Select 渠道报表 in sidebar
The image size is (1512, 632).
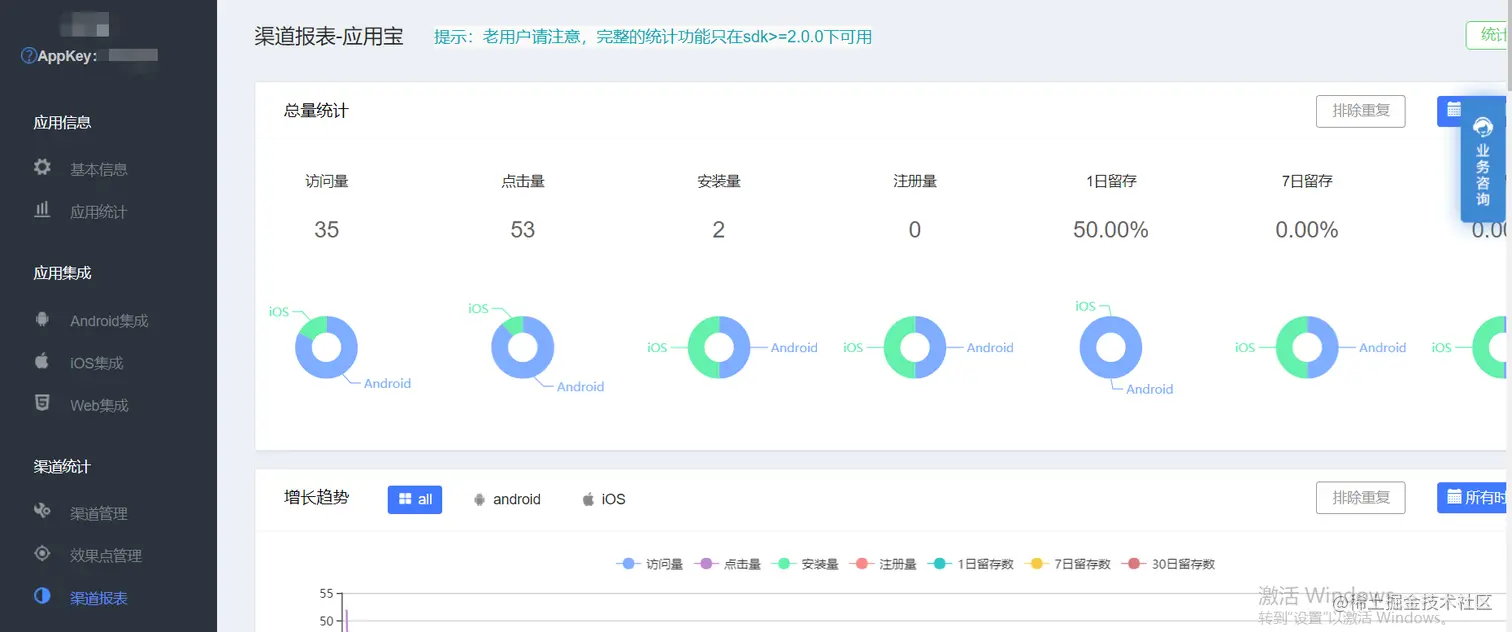click(99, 598)
